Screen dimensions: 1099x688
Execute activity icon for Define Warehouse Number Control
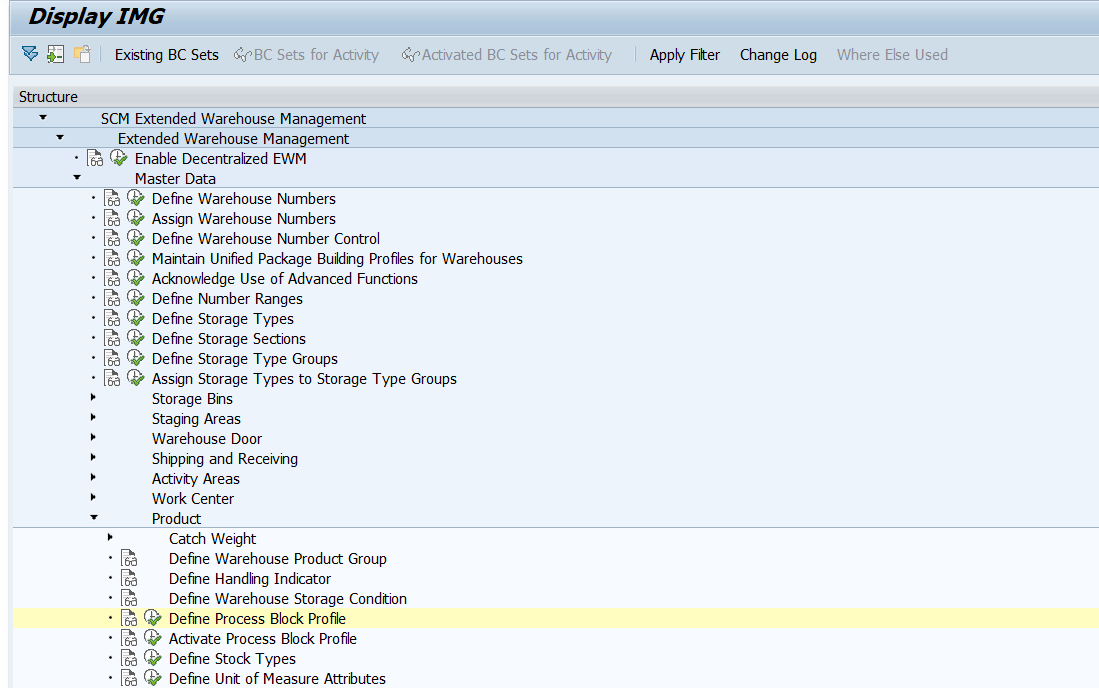135,238
